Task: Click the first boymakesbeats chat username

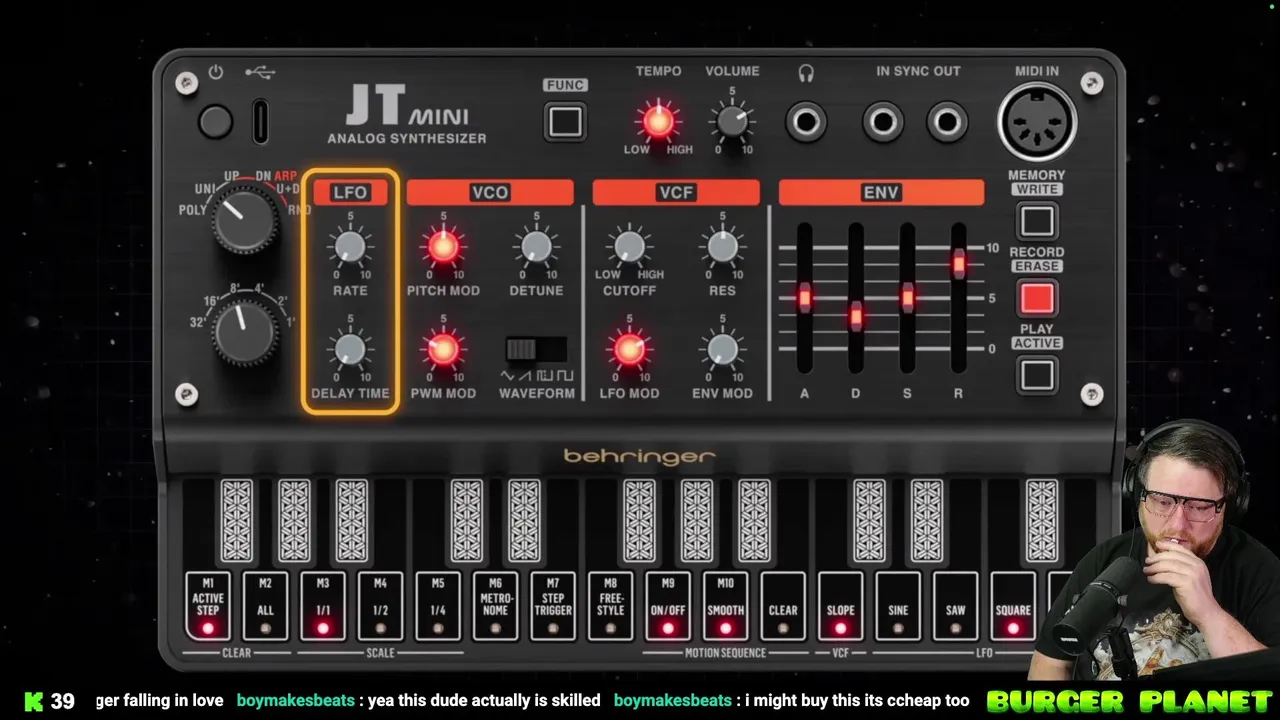Action: point(296,701)
